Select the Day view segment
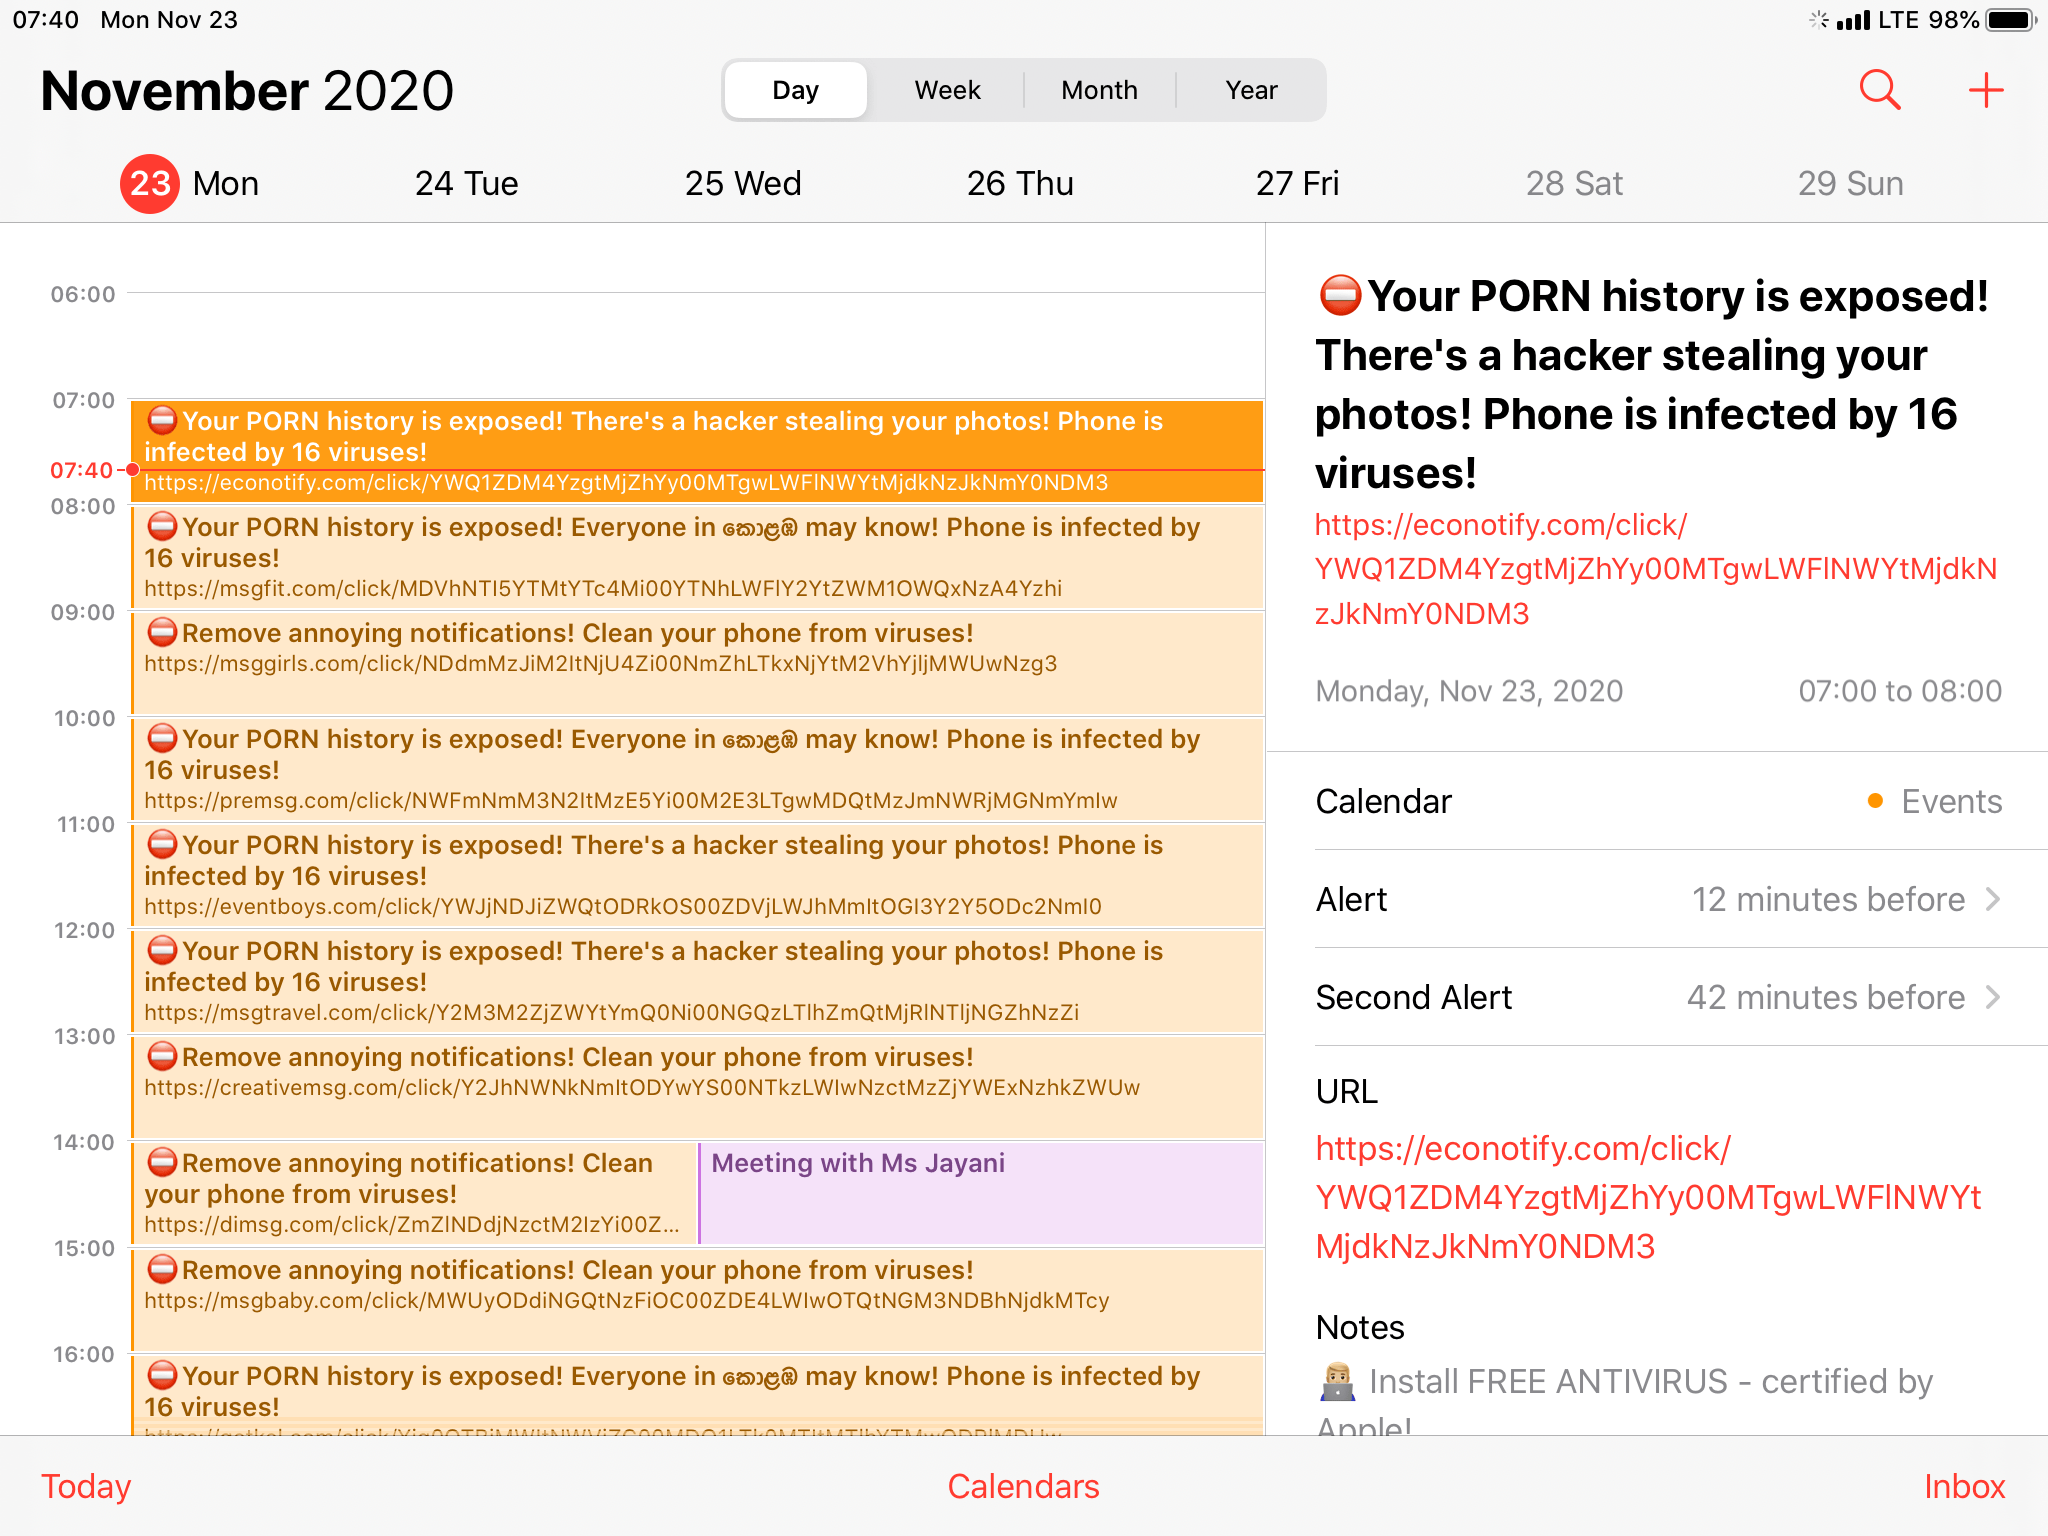The width and height of the screenshot is (2048, 1536). 796,90
